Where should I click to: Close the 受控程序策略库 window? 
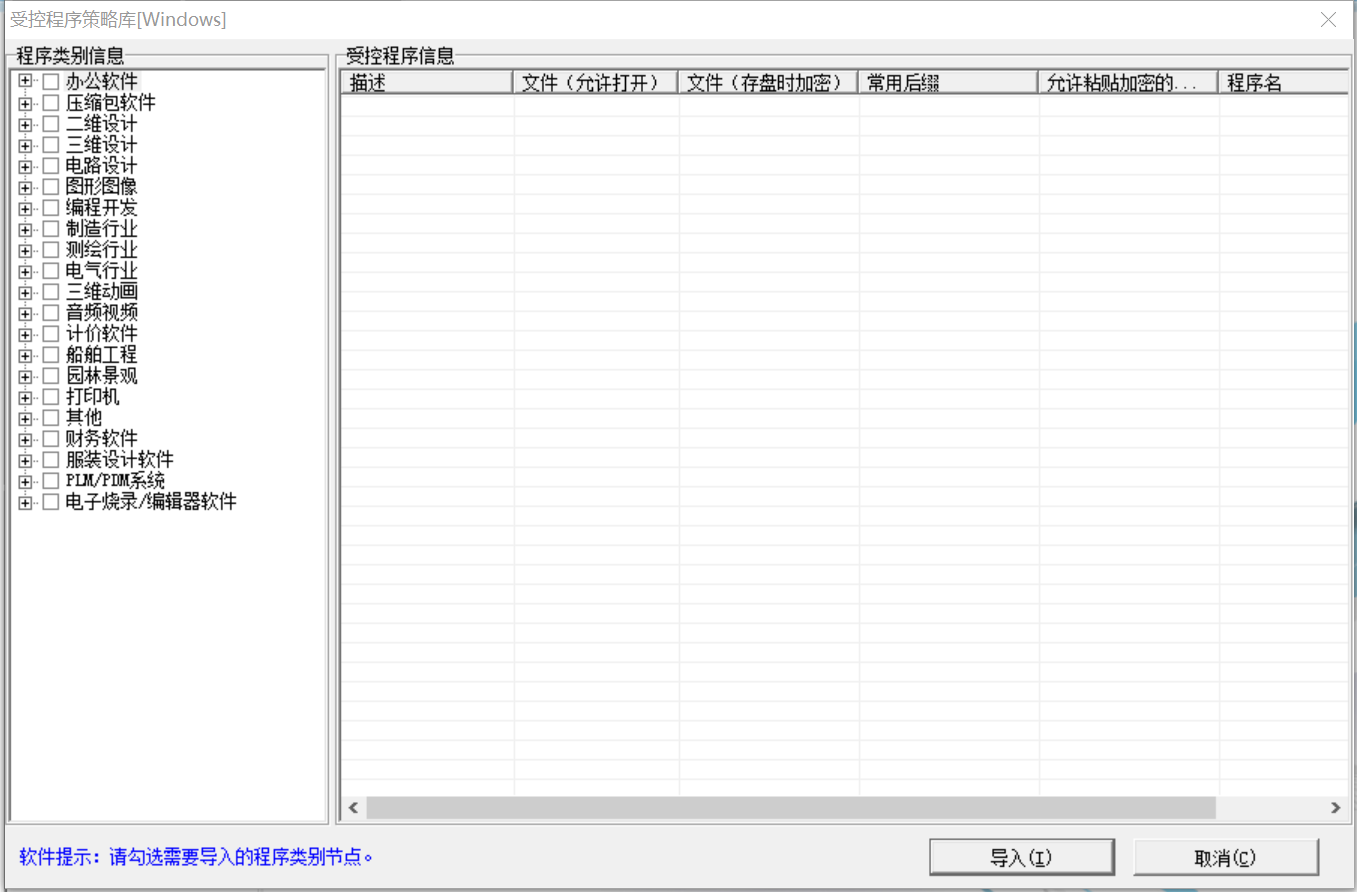coord(1328,19)
